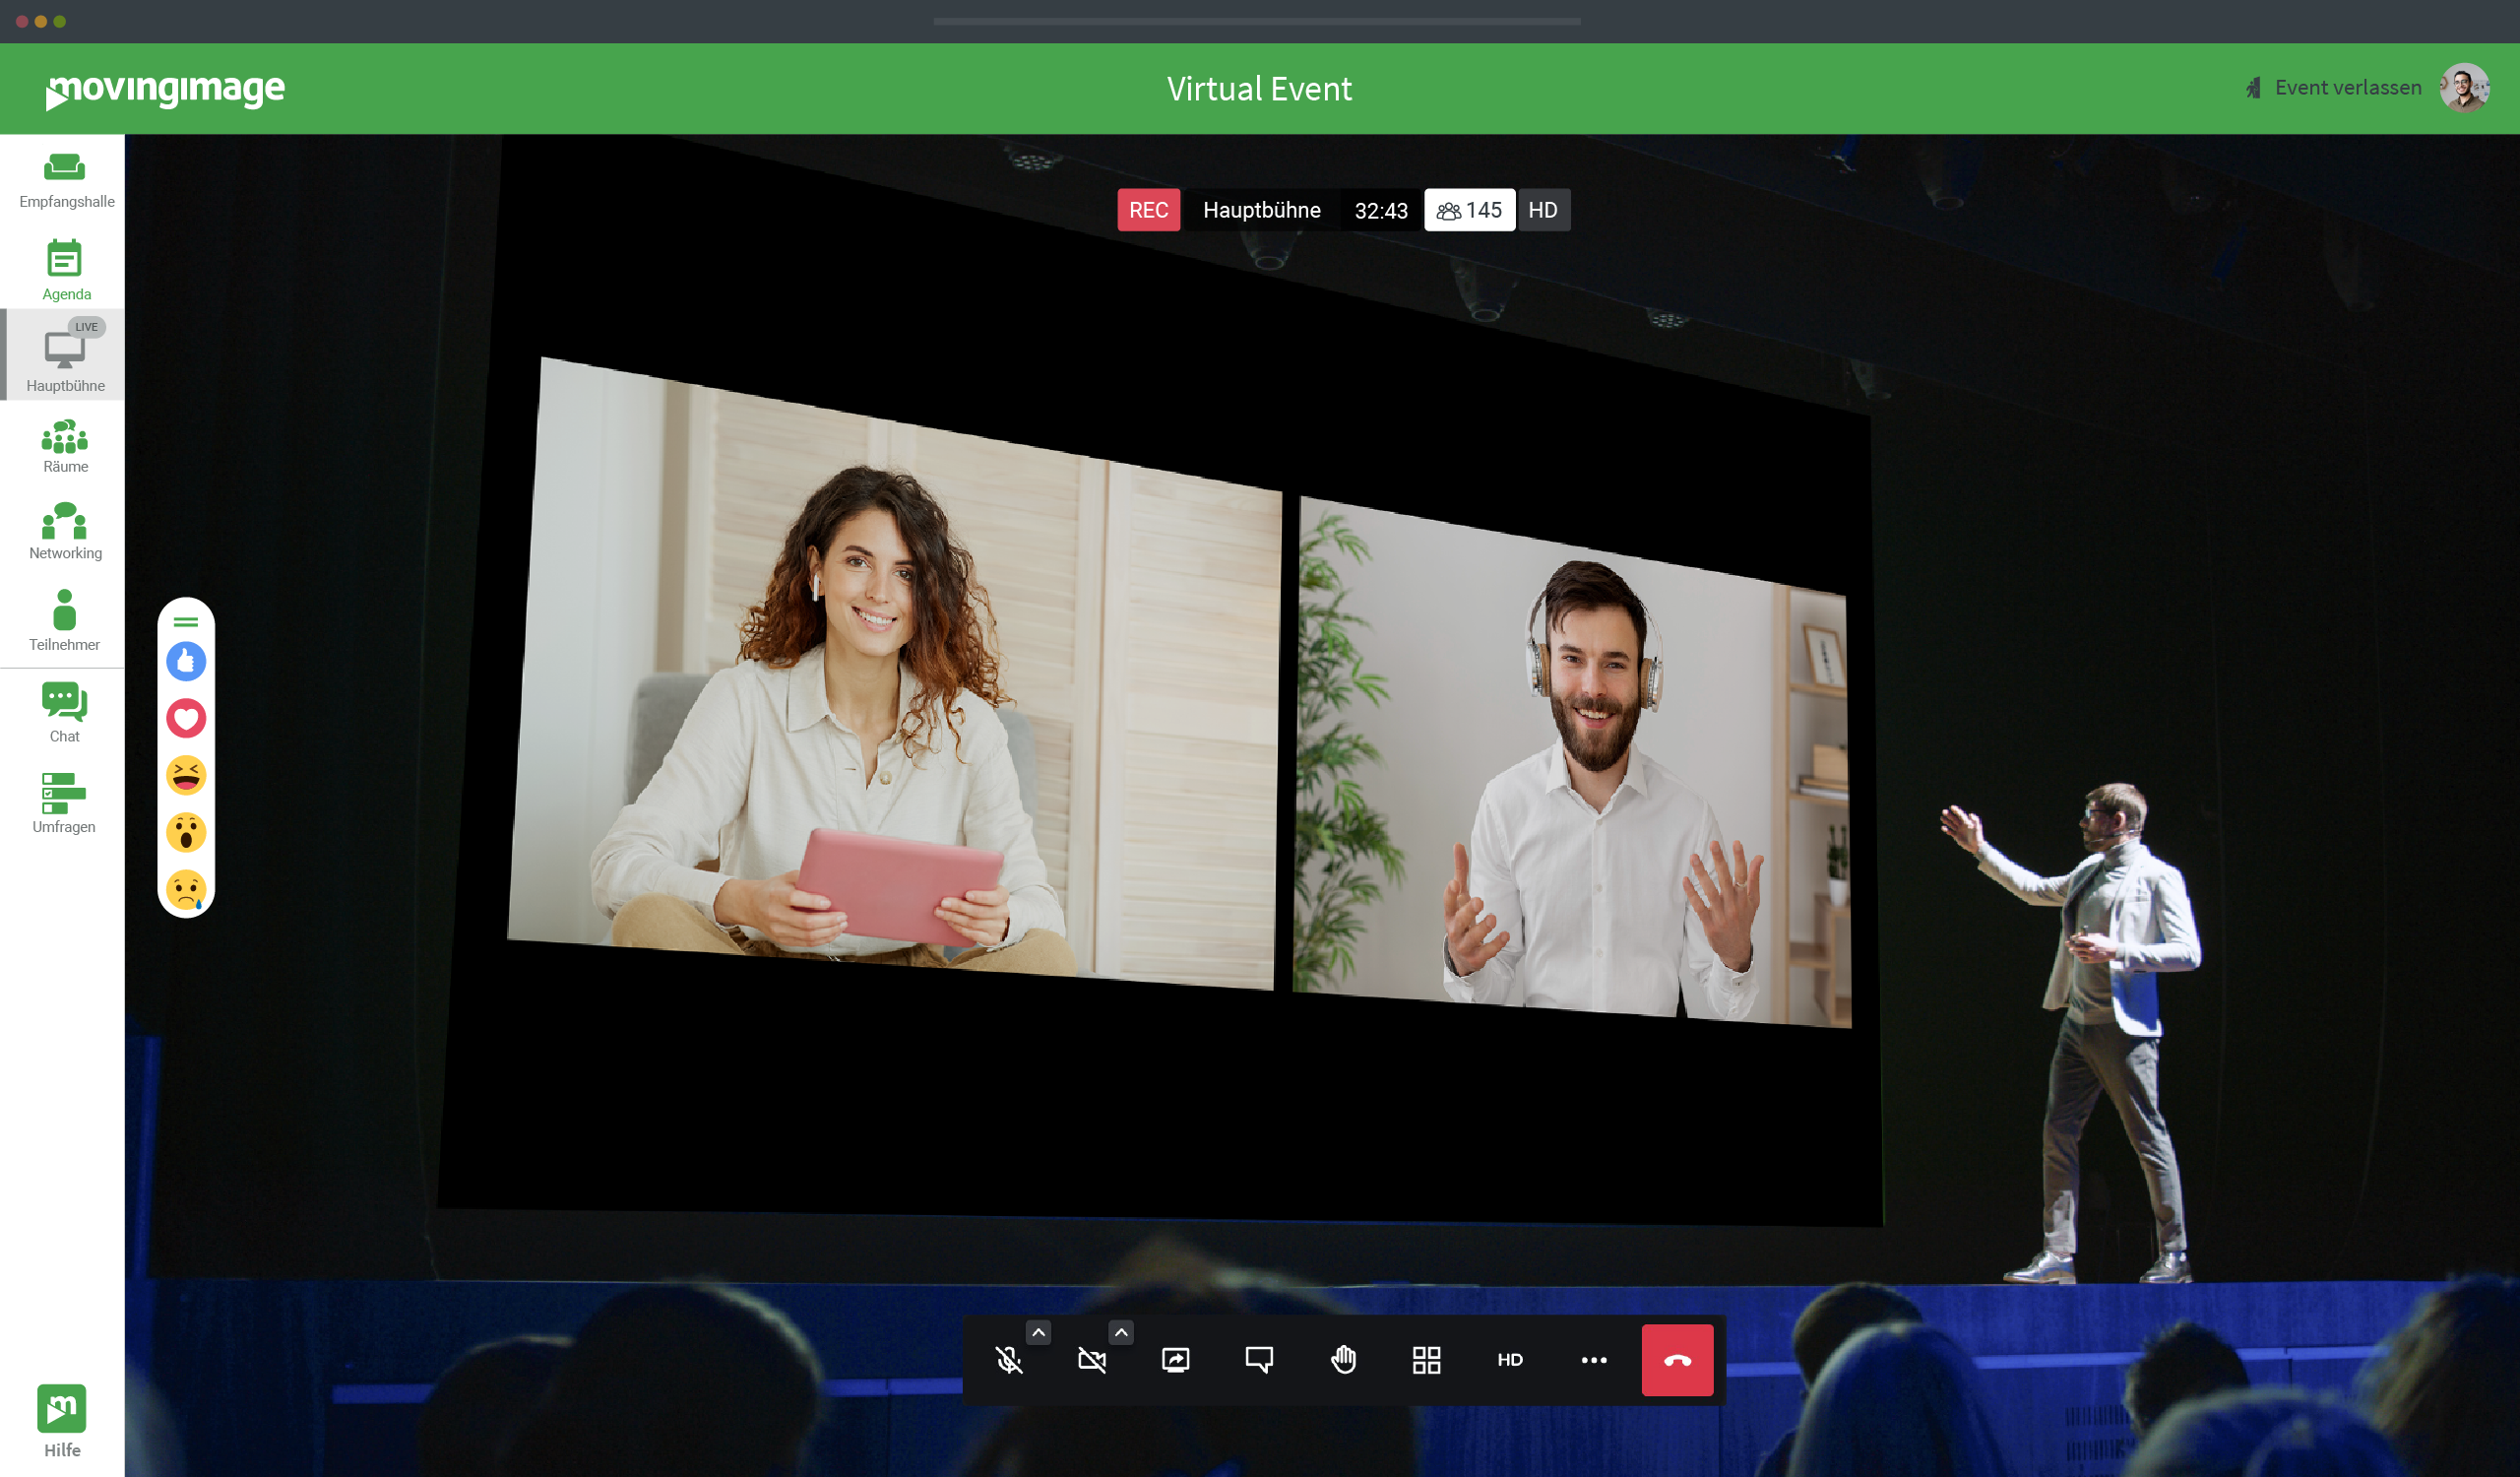This screenshot has height=1477, width=2520.
Task: Open the in-call chat bubble icon
Action: click(x=1259, y=1359)
